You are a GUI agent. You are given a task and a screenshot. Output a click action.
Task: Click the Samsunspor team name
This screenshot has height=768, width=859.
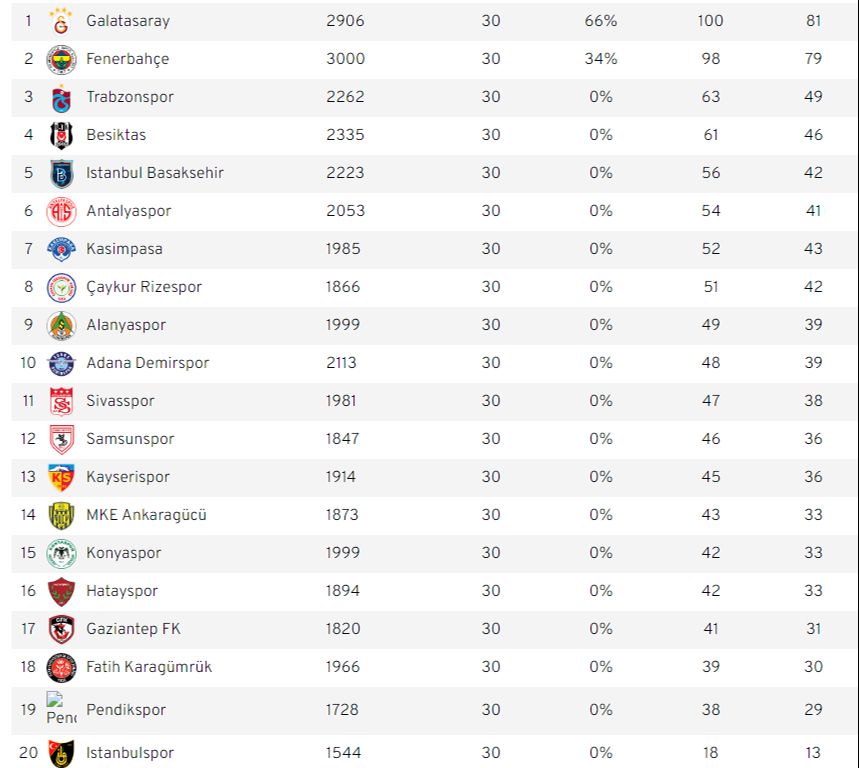[x=130, y=439]
